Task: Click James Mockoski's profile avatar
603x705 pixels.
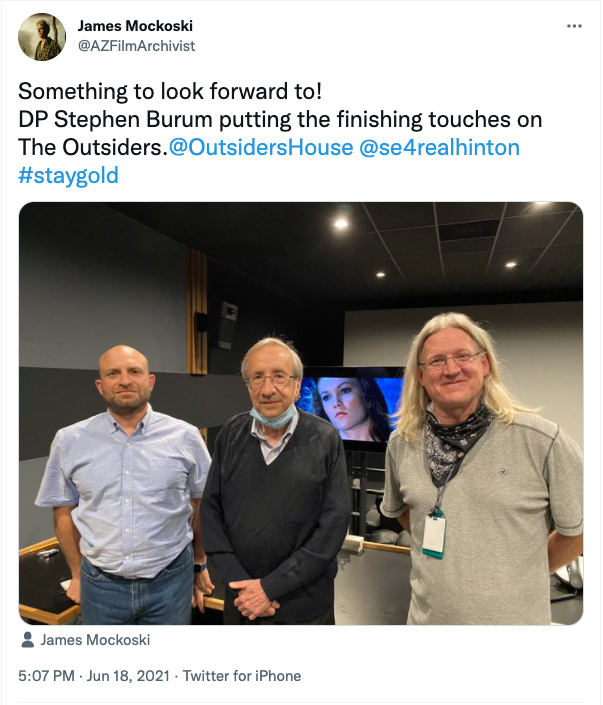Action: pyautogui.click(x=42, y=37)
